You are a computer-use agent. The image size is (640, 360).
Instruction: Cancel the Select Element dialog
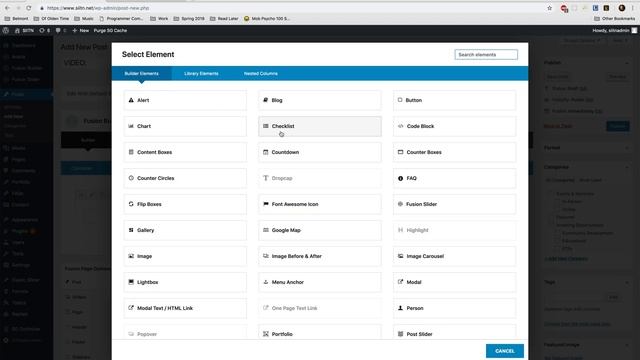[x=505, y=351]
